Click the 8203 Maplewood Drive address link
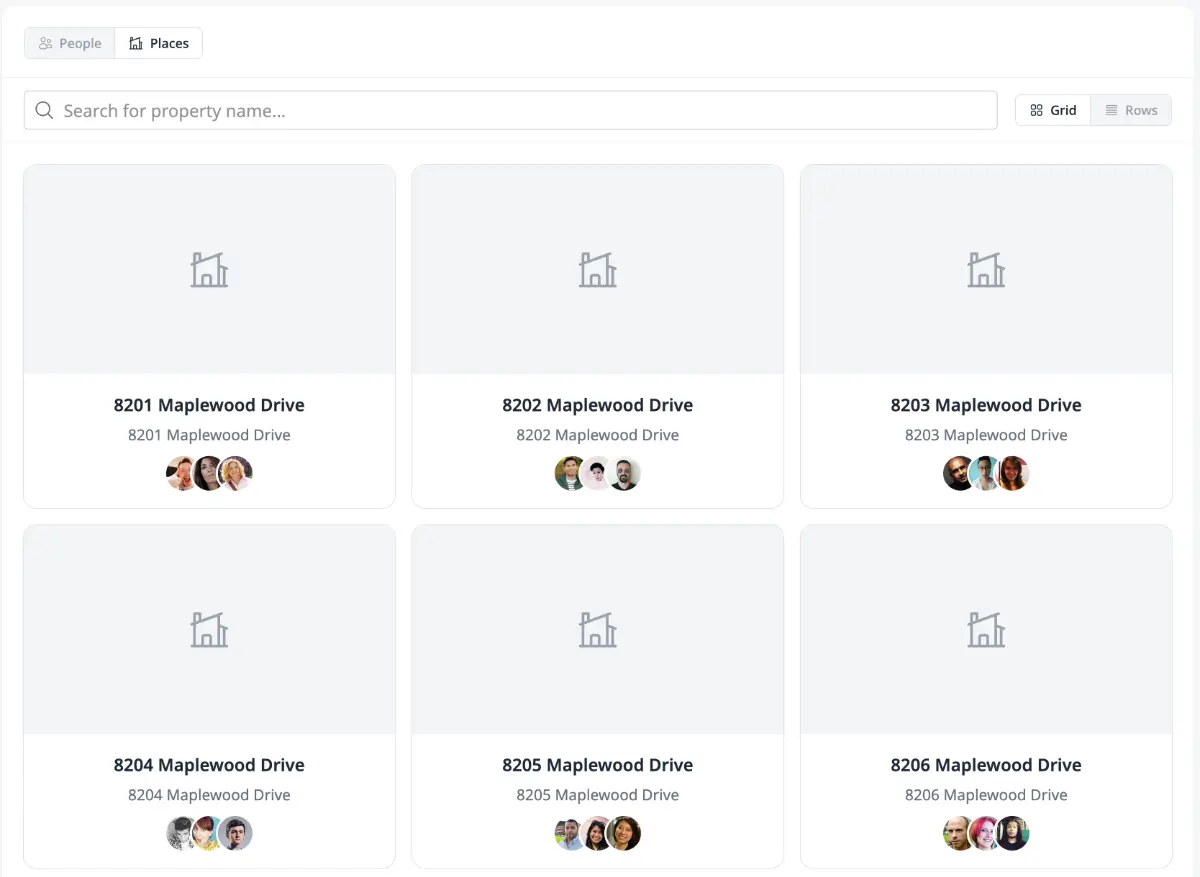1200x877 pixels. pos(986,435)
